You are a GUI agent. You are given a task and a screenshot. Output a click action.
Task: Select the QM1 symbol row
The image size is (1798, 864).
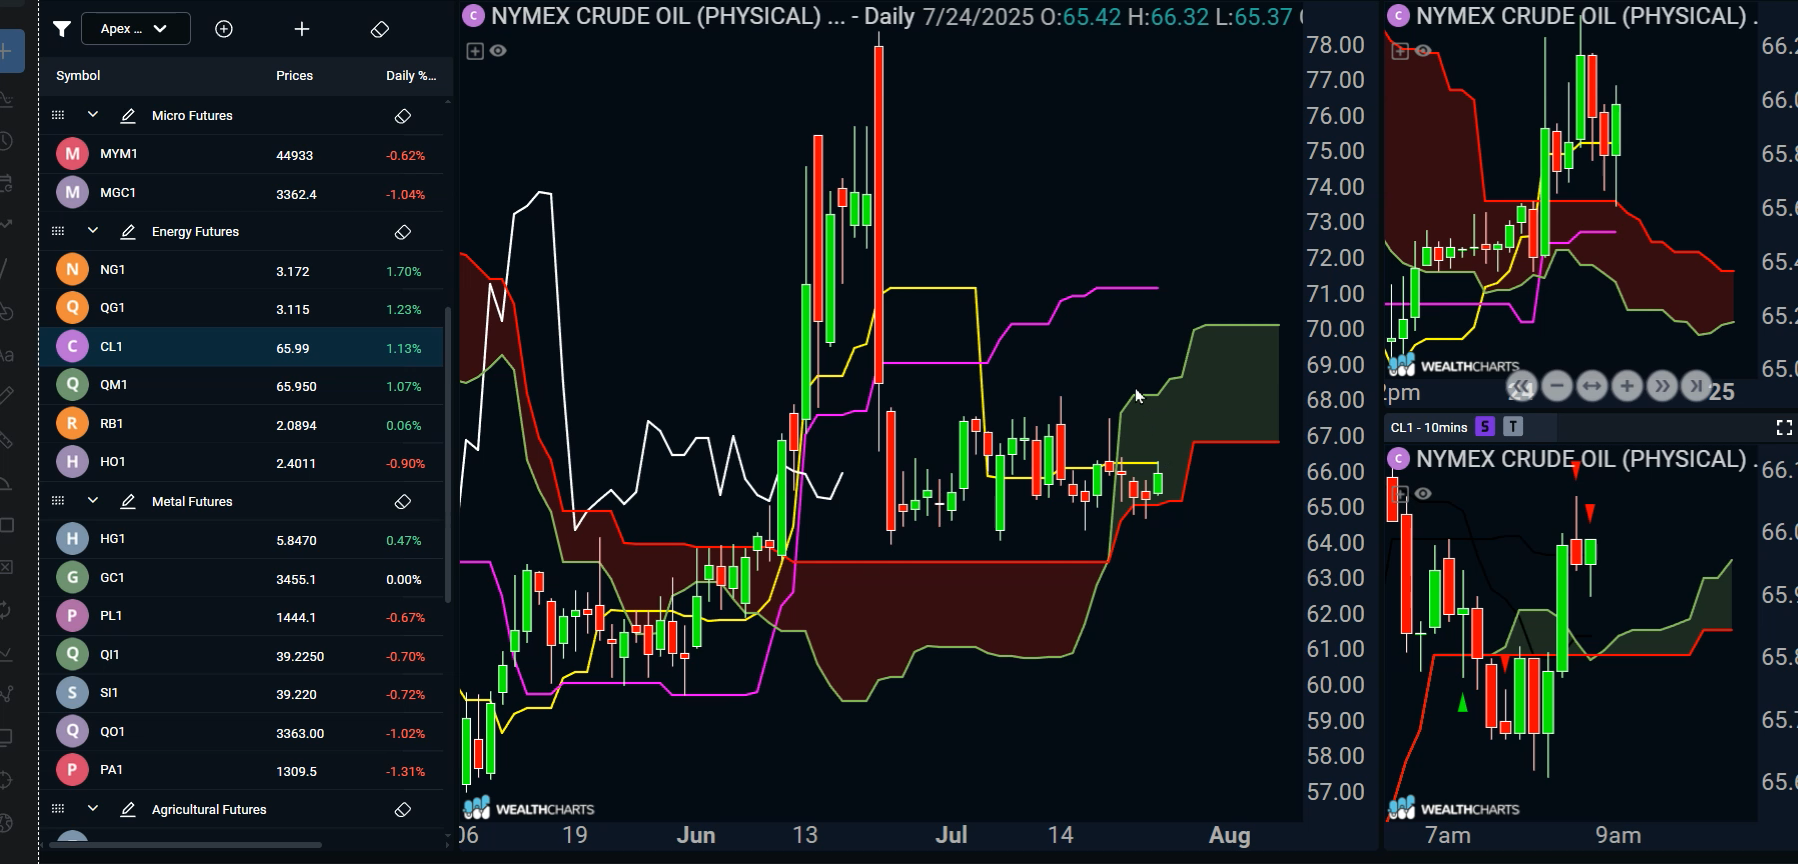242,385
